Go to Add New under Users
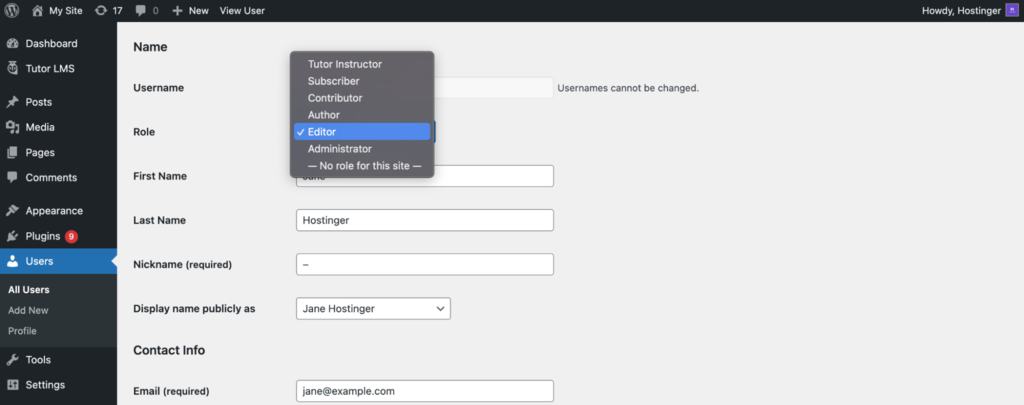Viewport: 1024px width, 405px height. point(28,310)
